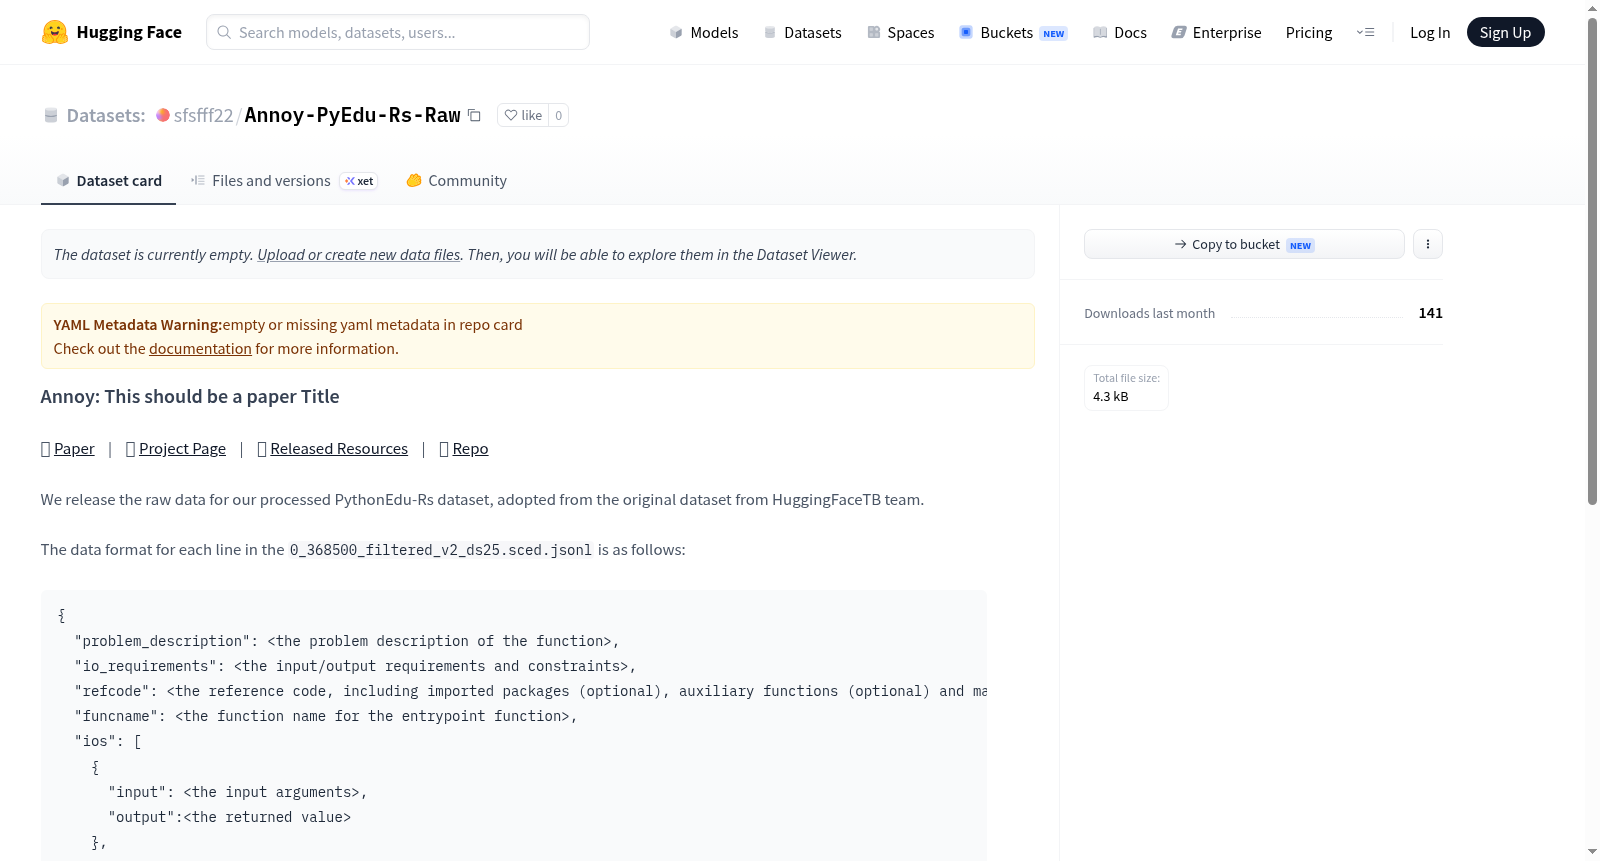Click the Spaces grid icon
The width and height of the screenshot is (1600, 861).
click(x=874, y=32)
